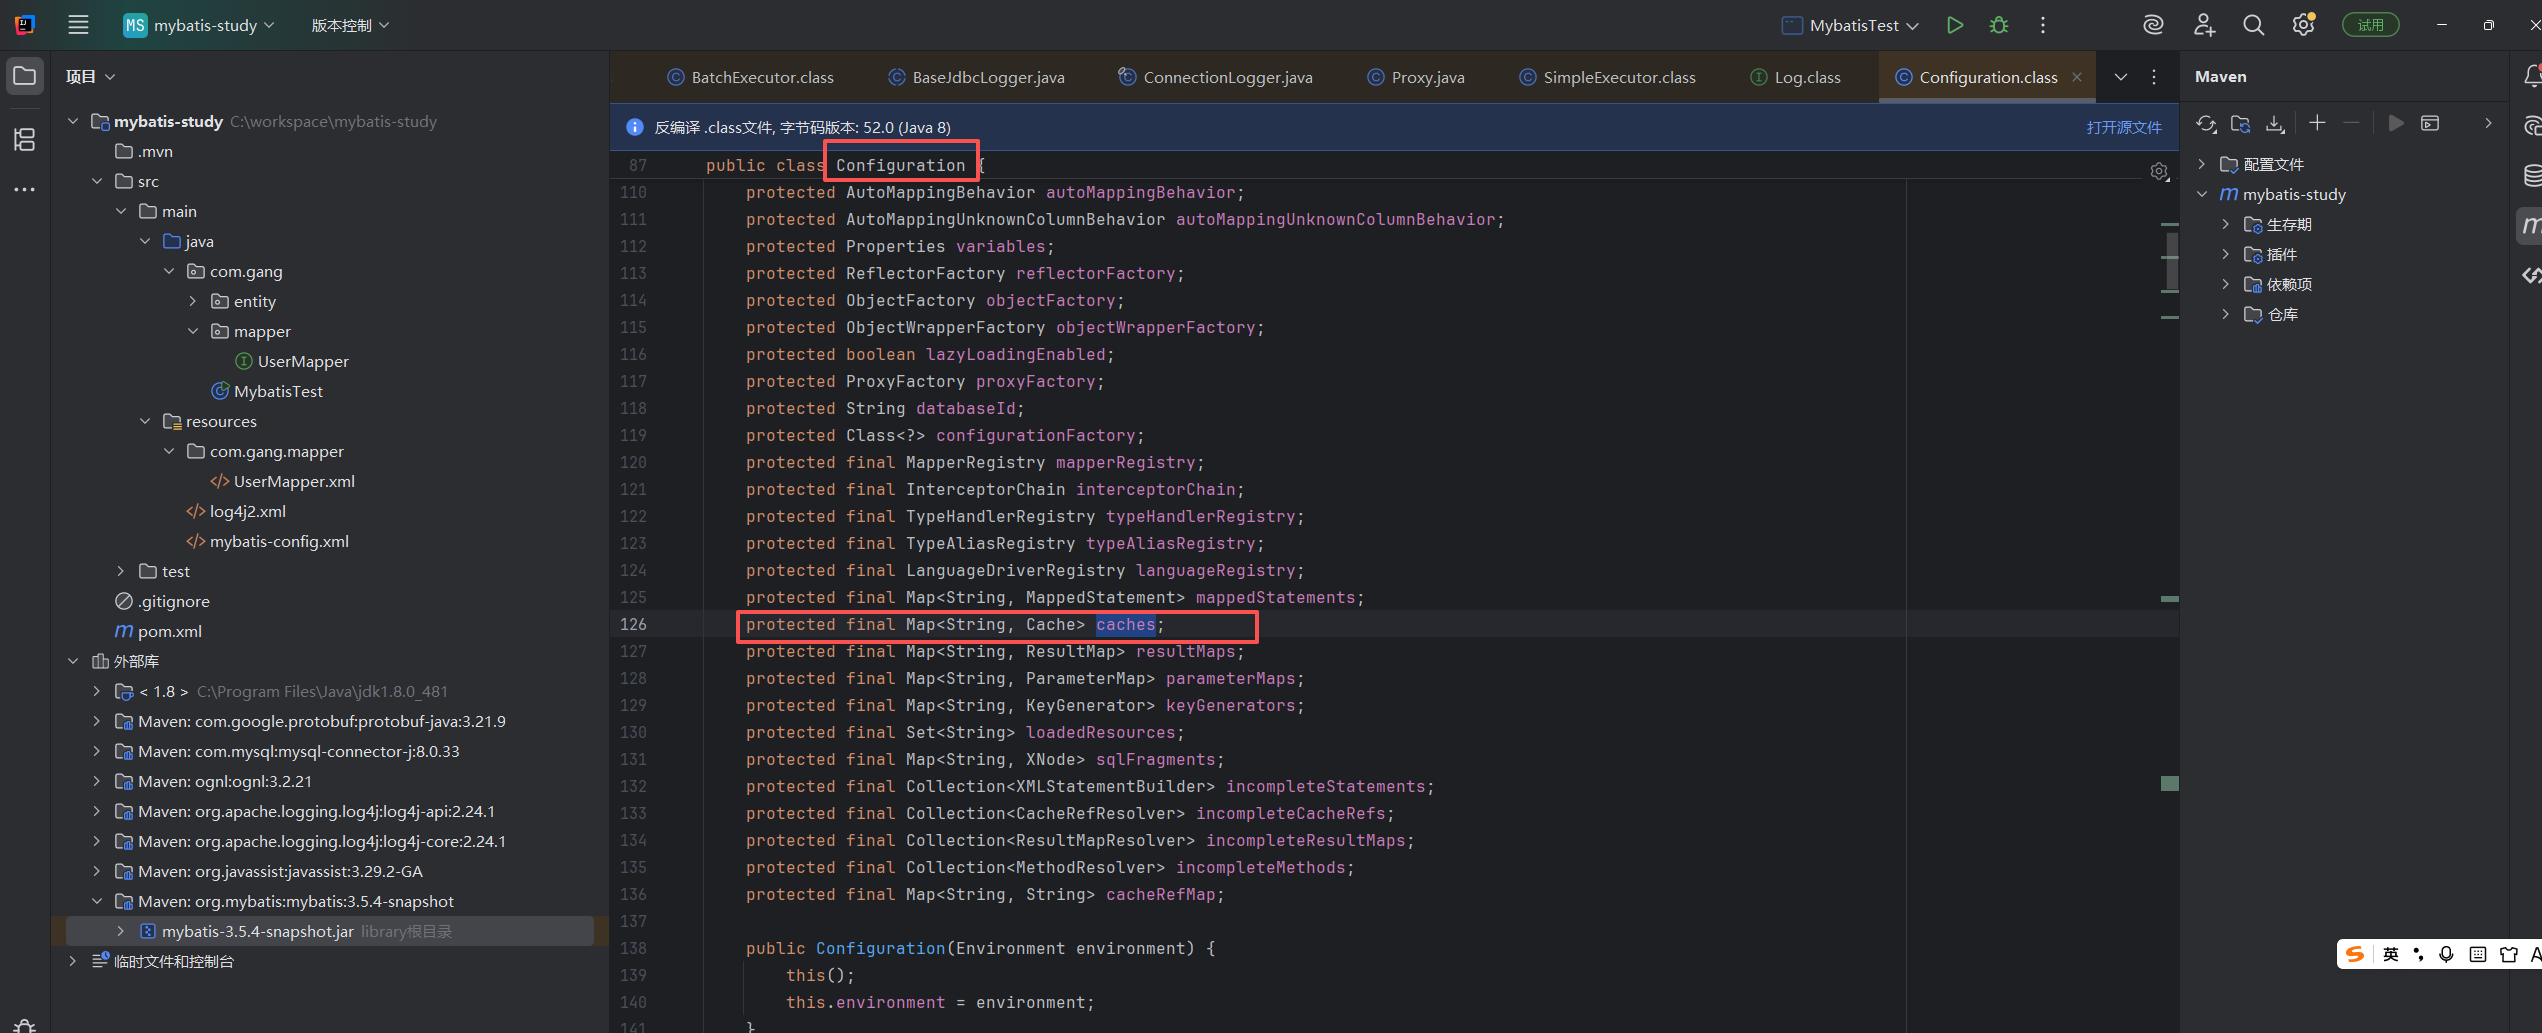Switch to ConnectionLogger.java tab

pos(1216,77)
